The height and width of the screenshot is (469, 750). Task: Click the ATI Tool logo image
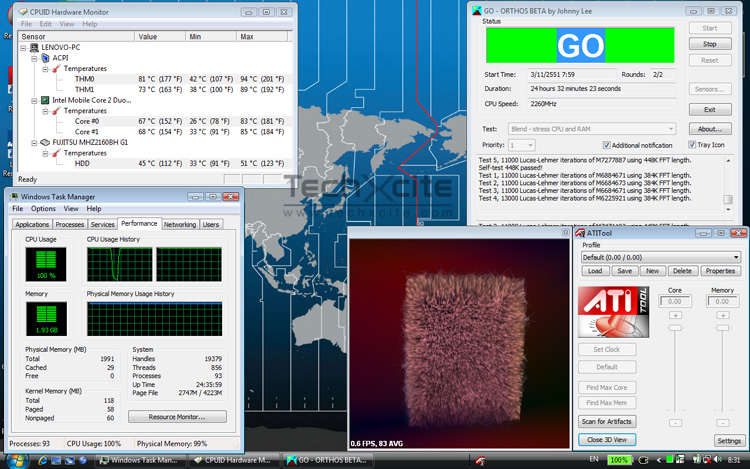point(613,312)
